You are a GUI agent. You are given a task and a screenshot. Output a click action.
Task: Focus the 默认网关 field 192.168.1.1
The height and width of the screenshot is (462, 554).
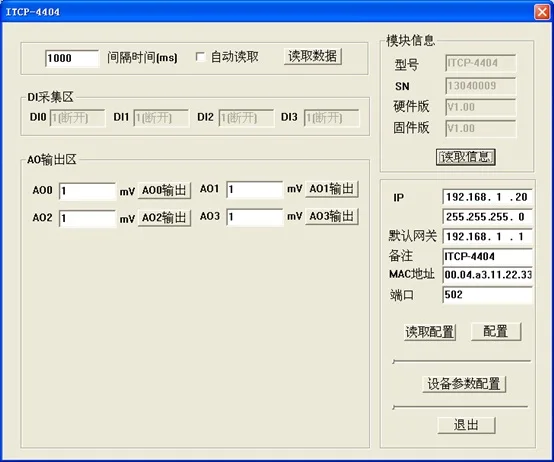coord(488,237)
